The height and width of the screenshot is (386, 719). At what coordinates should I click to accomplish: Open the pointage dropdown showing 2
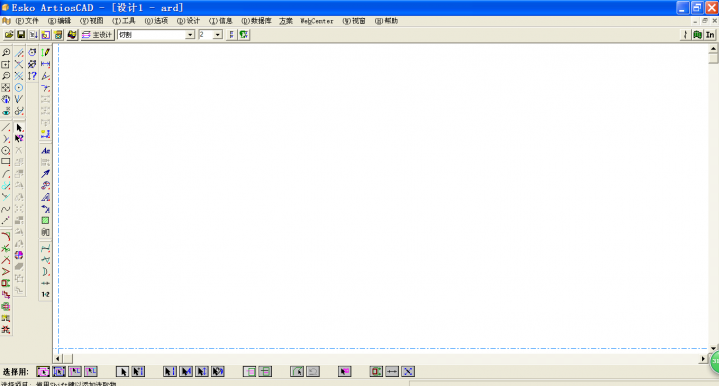tap(218, 35)
